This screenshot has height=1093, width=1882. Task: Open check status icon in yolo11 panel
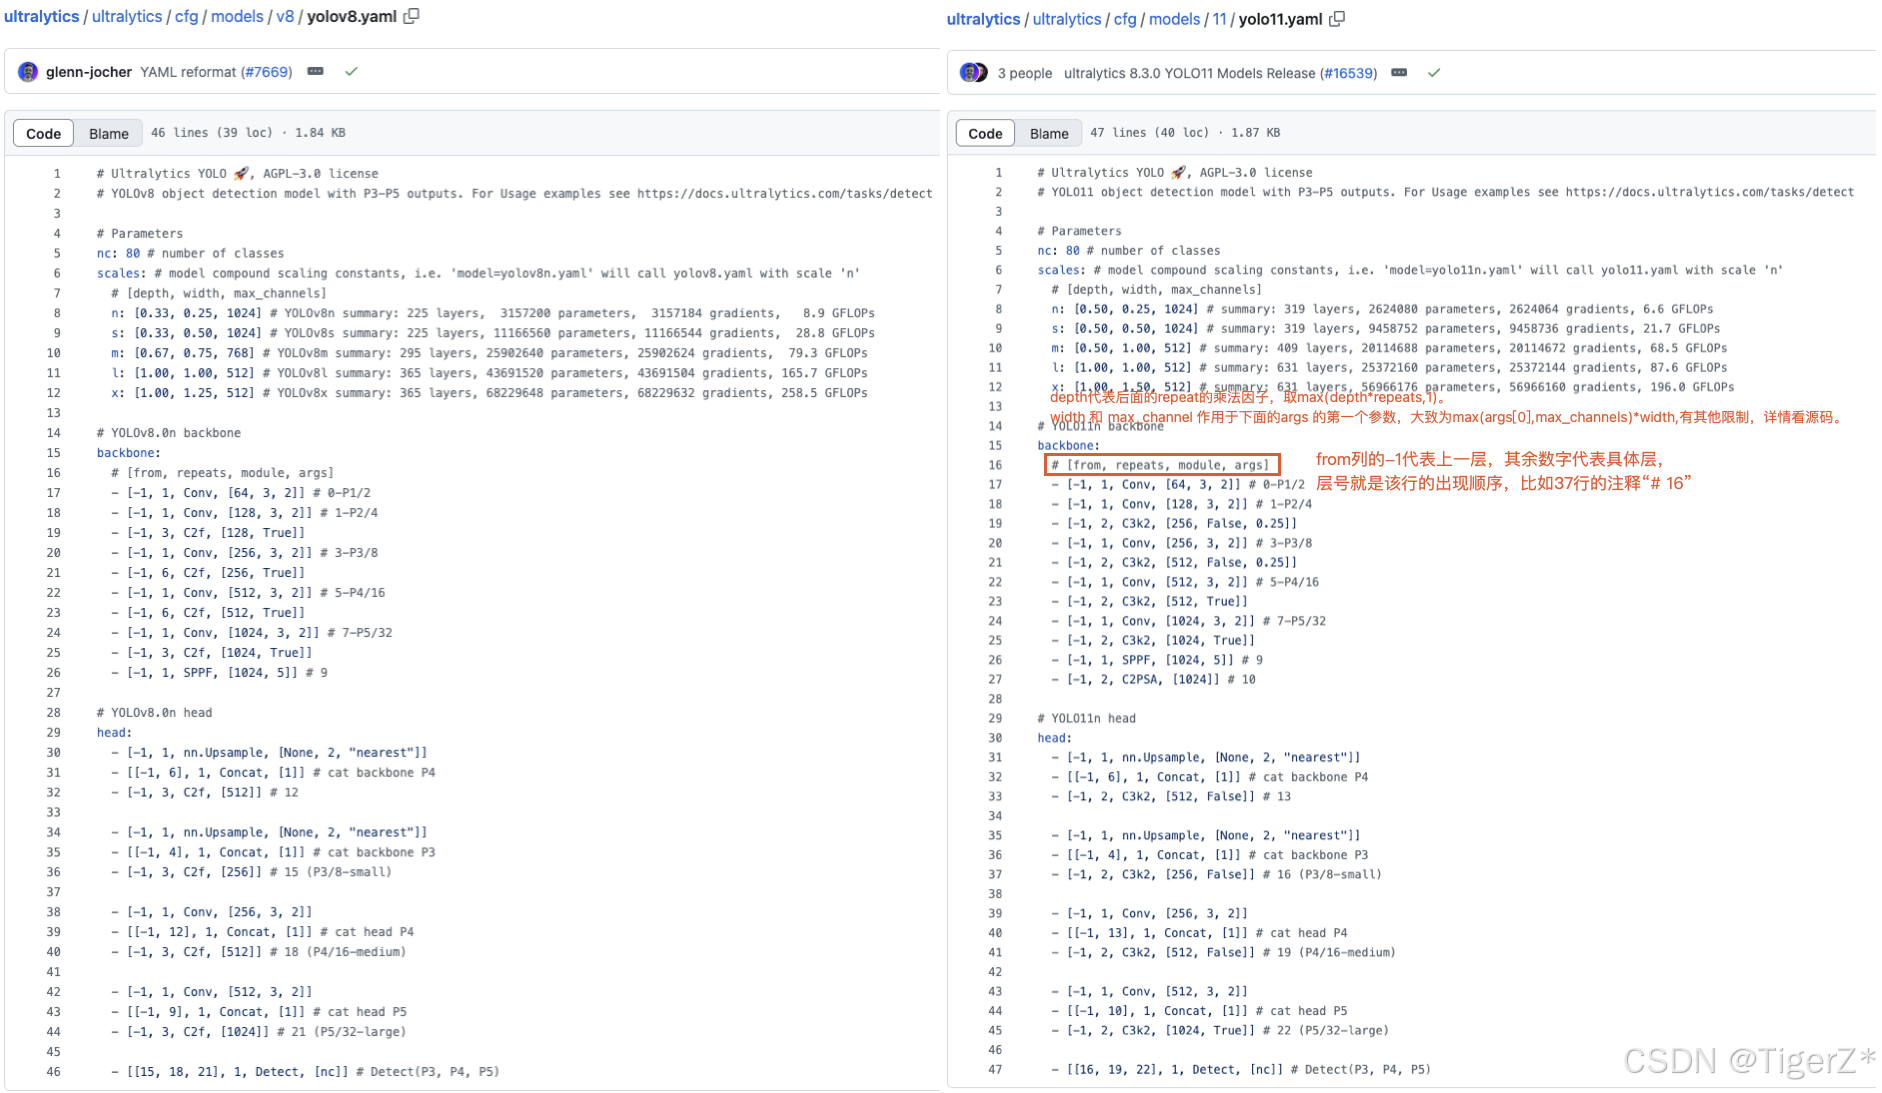click(1434, 73)
